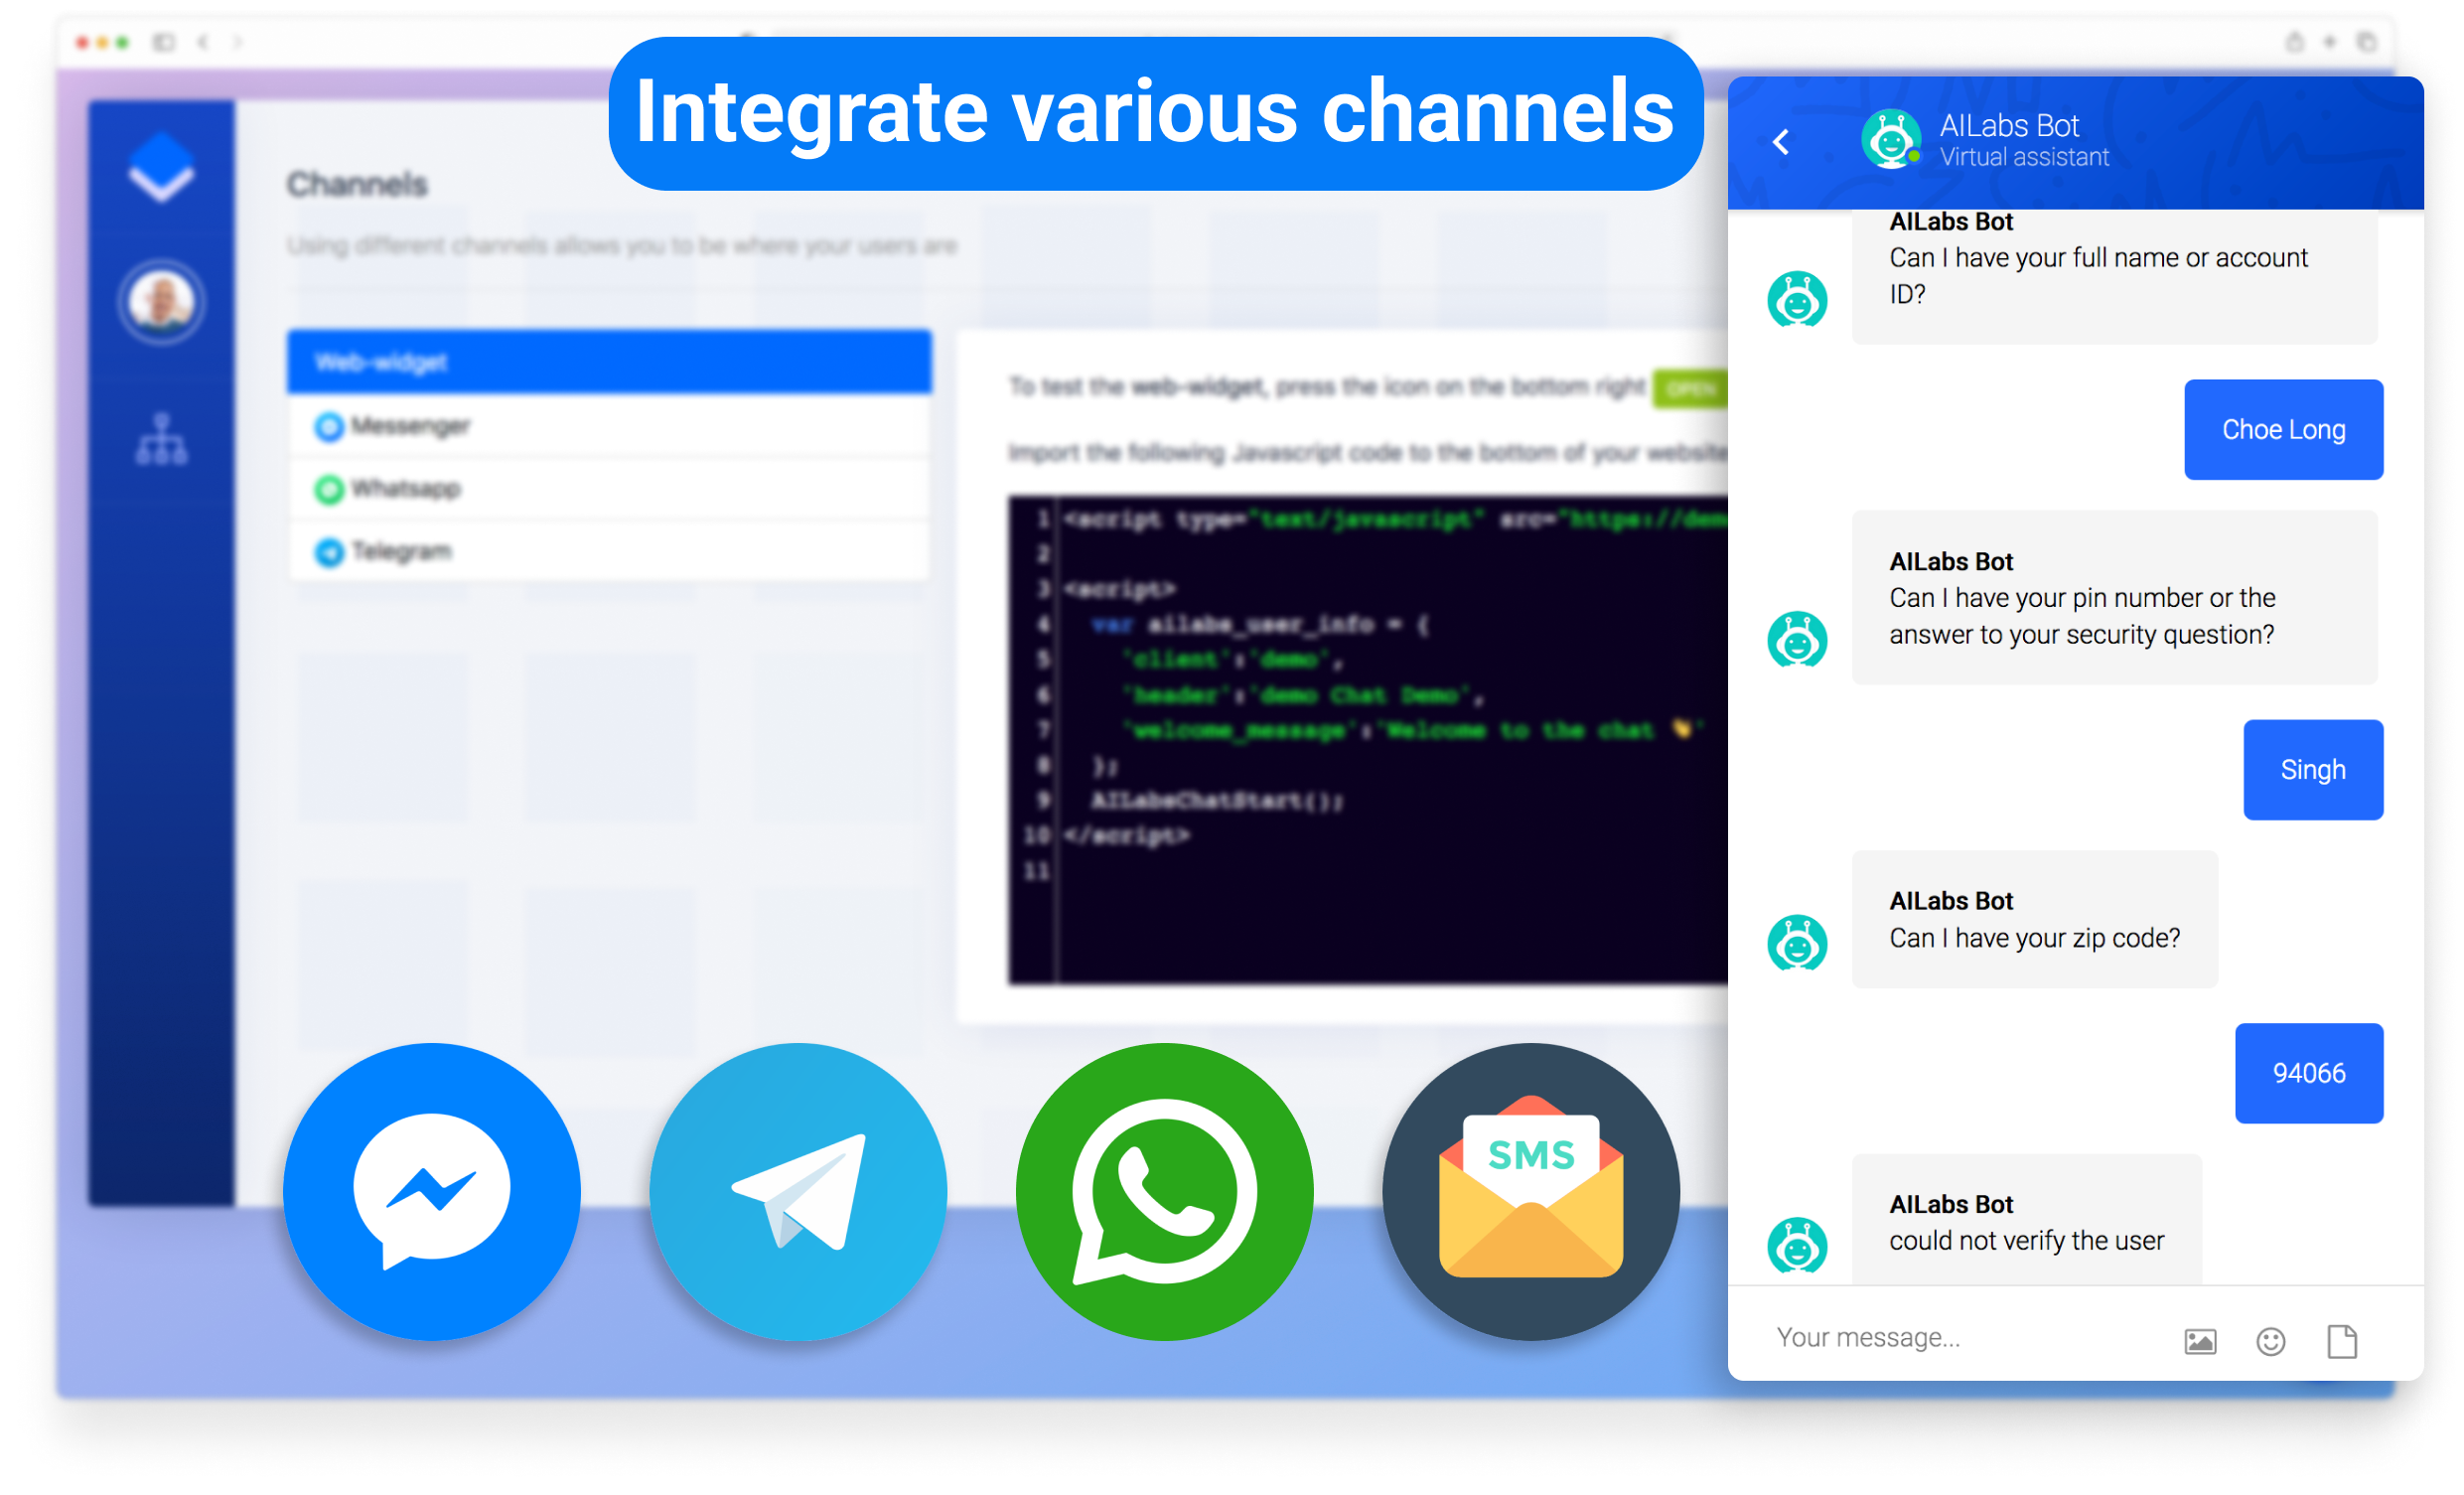Select Telegram in the channels list
This screenshot has width=2464, height=1495.
[609, 551]
